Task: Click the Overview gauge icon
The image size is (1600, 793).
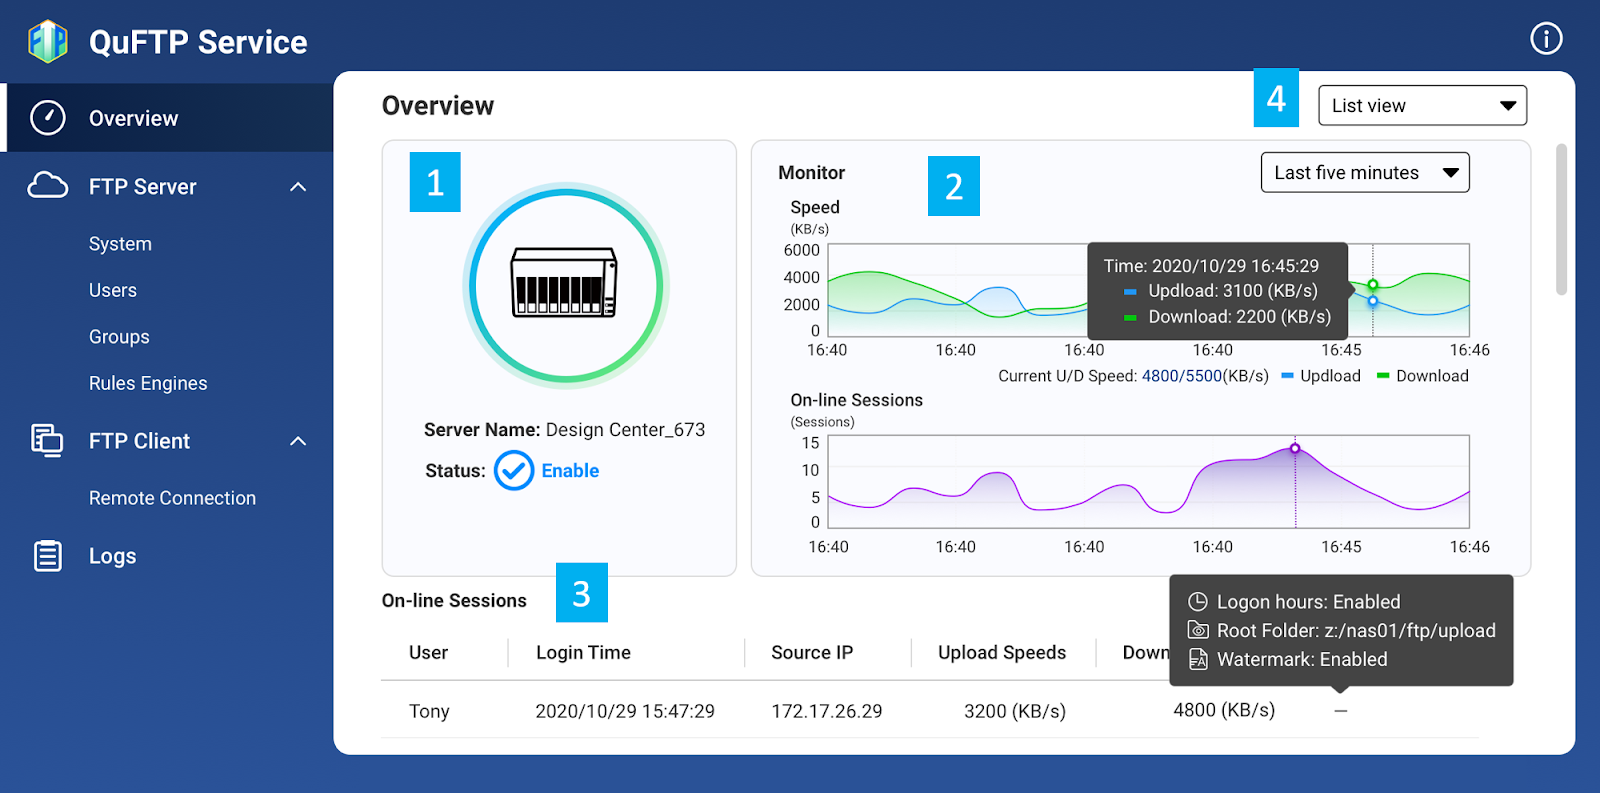Action: click(x=48, y=118)
